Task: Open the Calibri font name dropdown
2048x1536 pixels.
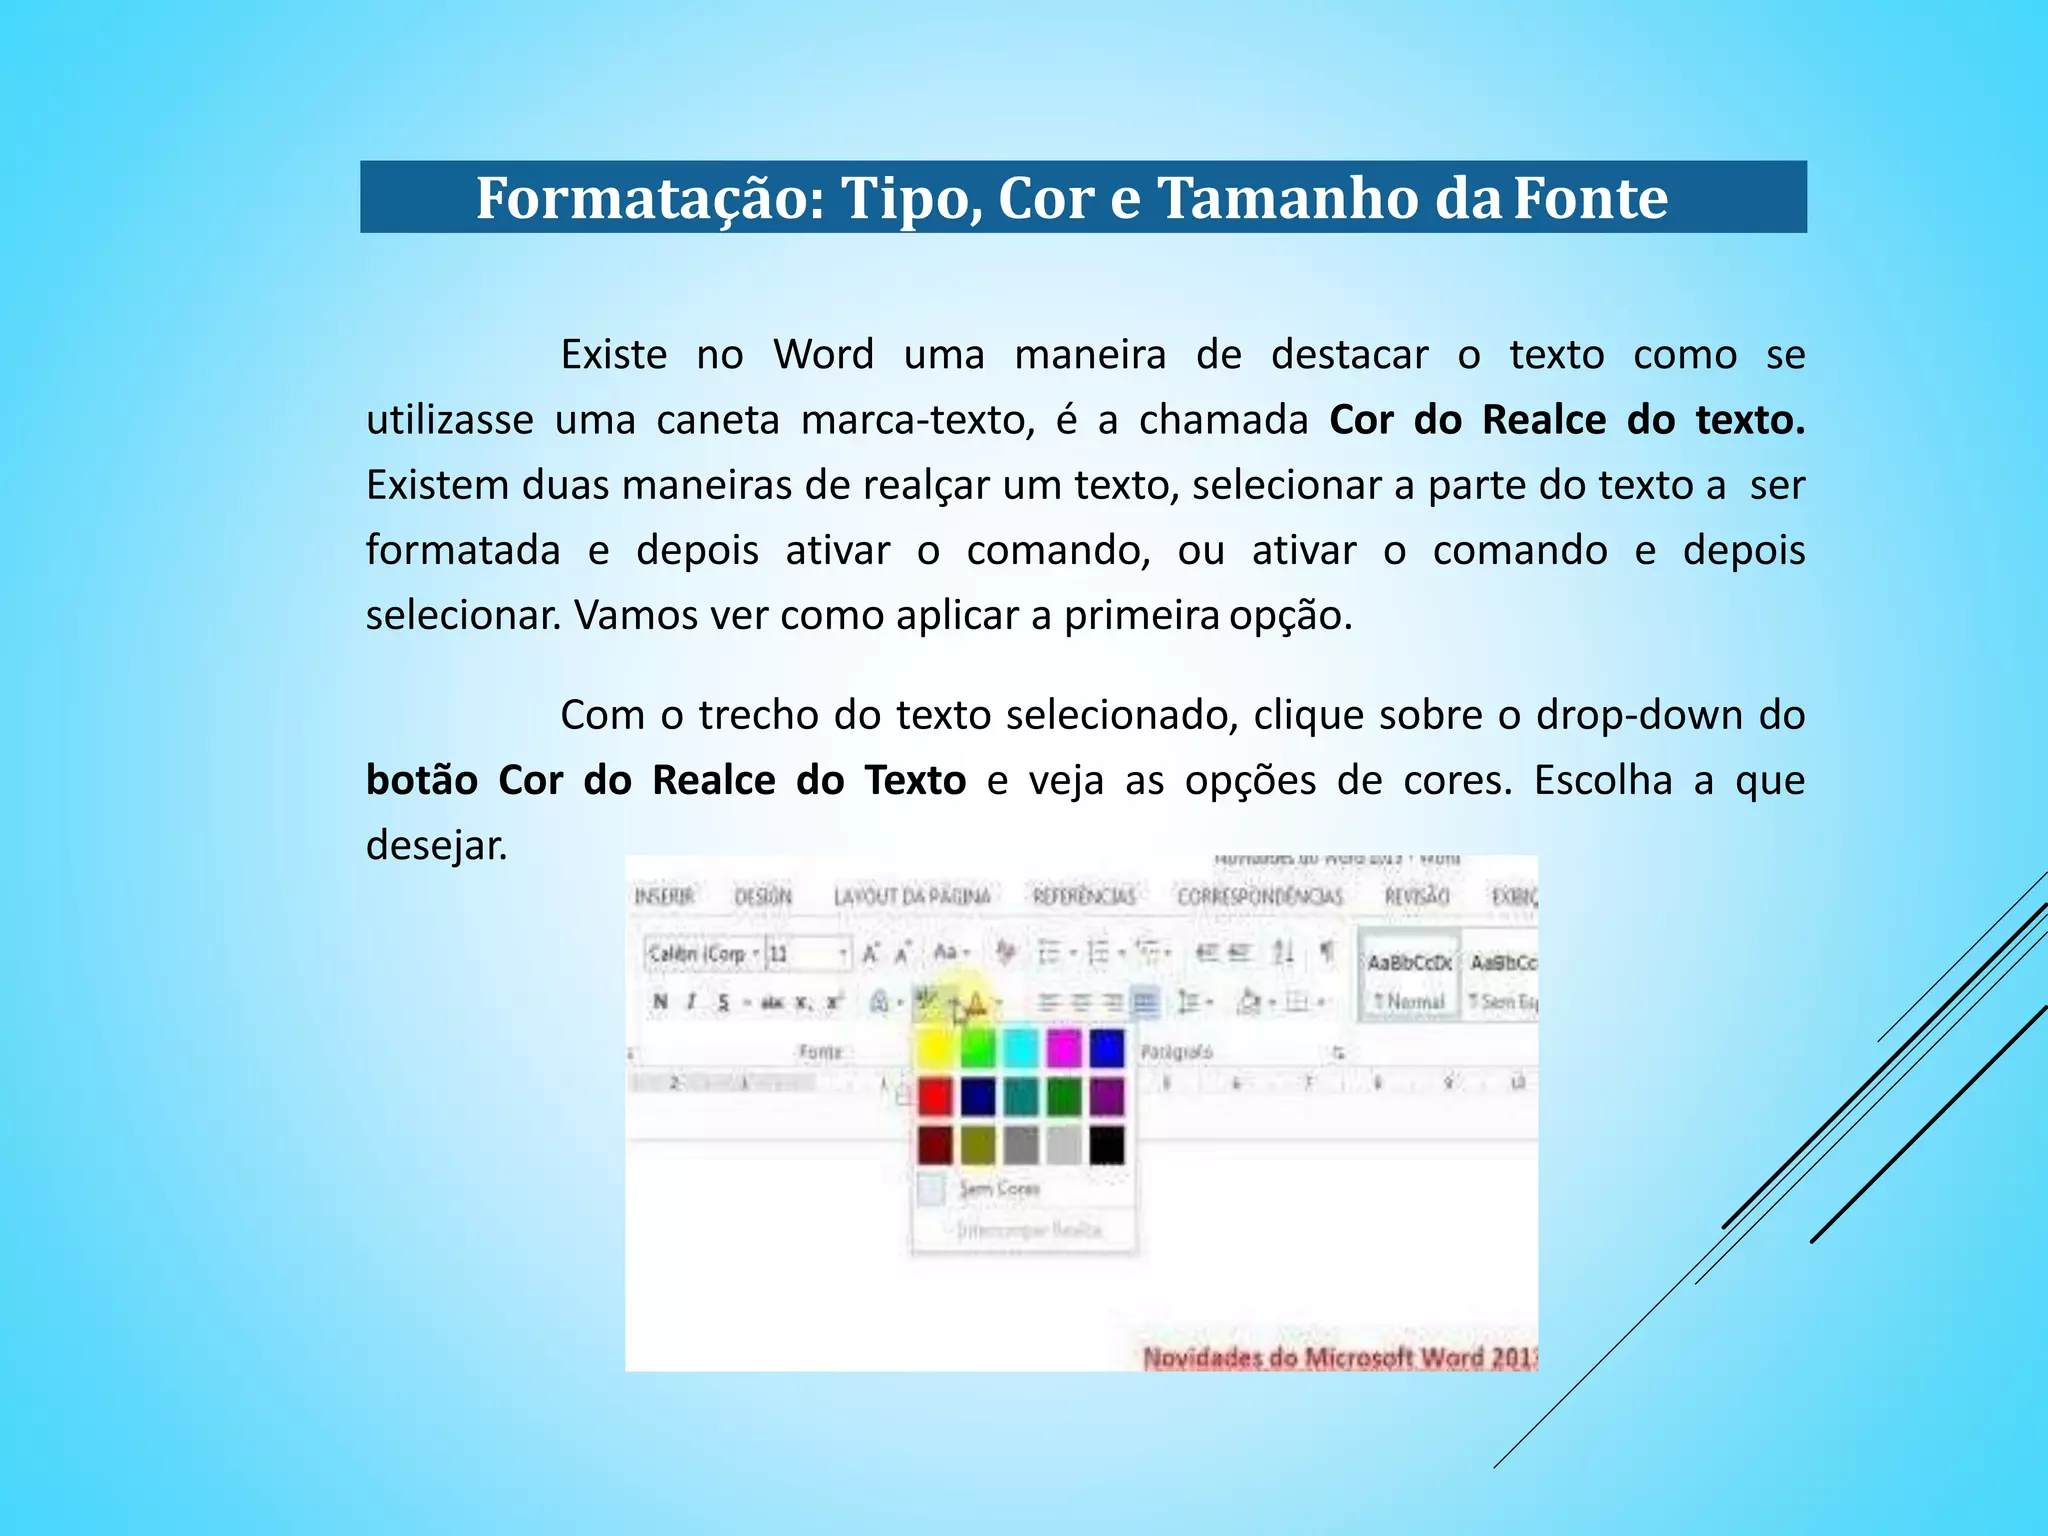Action: click(756, 953)
